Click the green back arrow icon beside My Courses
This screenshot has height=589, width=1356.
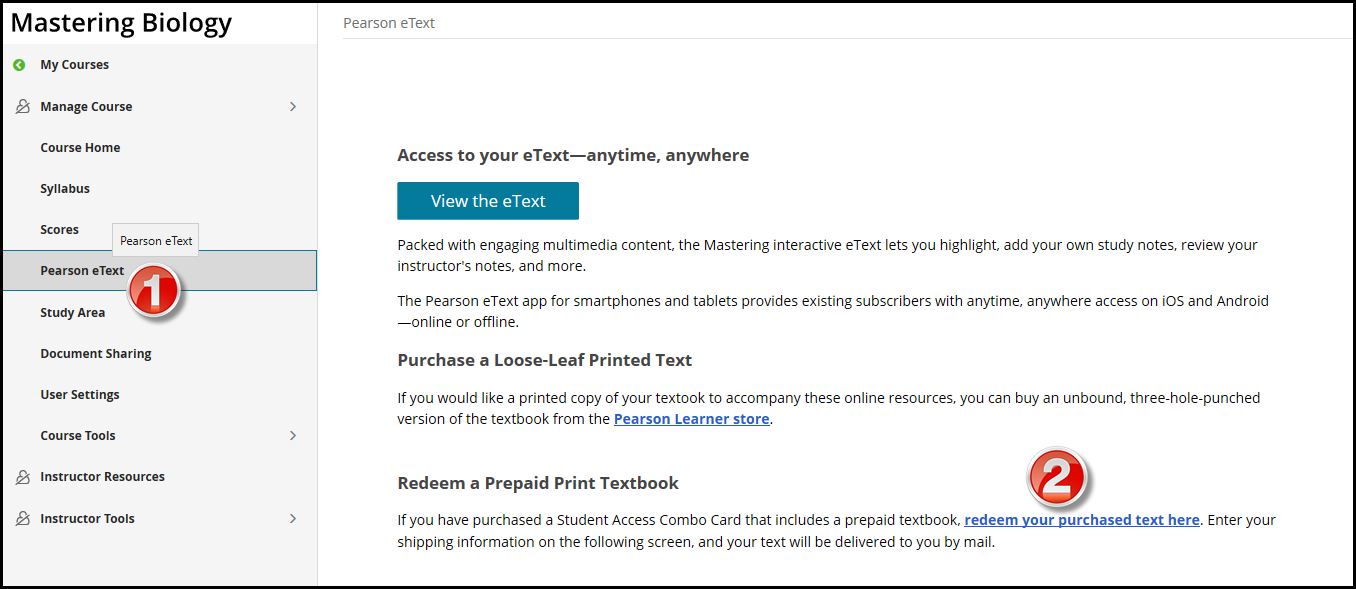click(19, 65)
